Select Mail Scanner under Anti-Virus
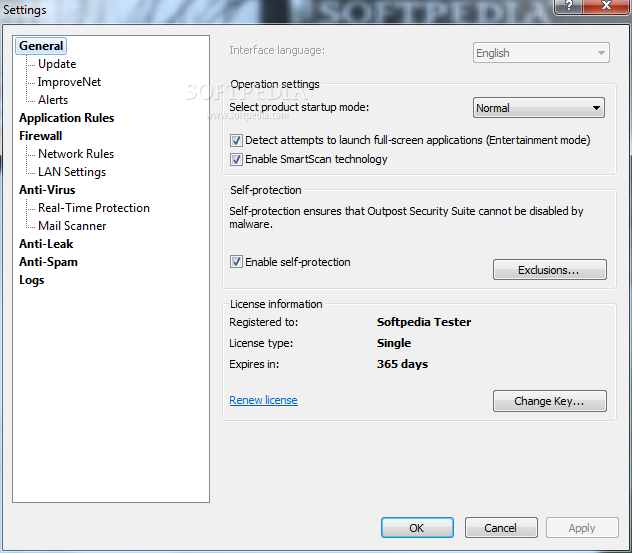632x553 pixels. (x=72, y=226)
